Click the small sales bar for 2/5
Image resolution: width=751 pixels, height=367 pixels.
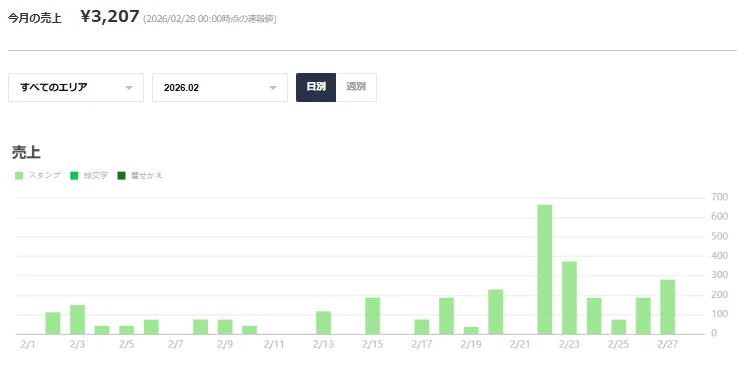pyautogui.click(x=126, y=330)
